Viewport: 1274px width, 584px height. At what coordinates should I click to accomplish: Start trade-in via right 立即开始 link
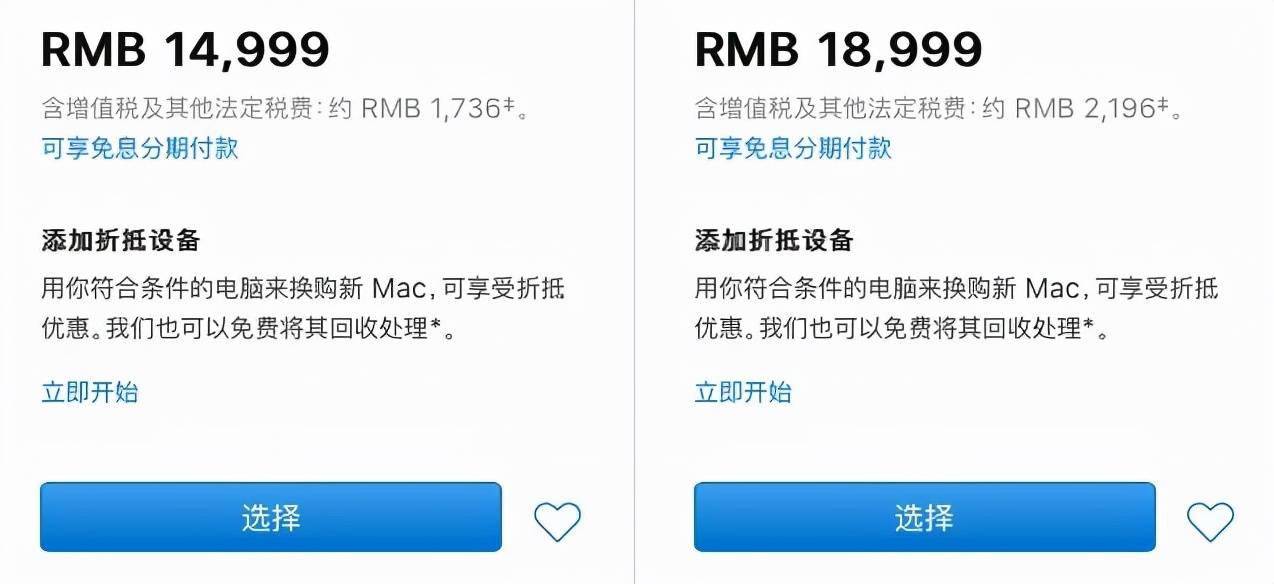(743, 392)
